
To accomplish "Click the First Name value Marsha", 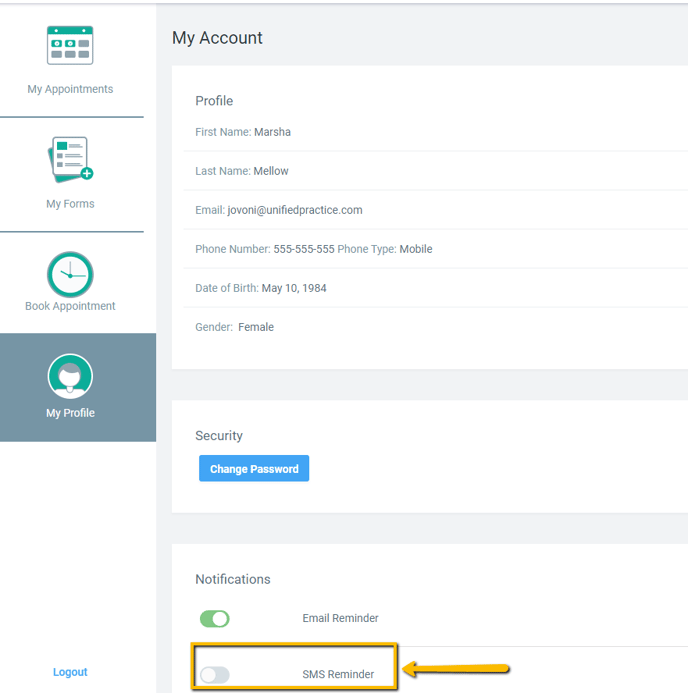I will click(272, 132).
